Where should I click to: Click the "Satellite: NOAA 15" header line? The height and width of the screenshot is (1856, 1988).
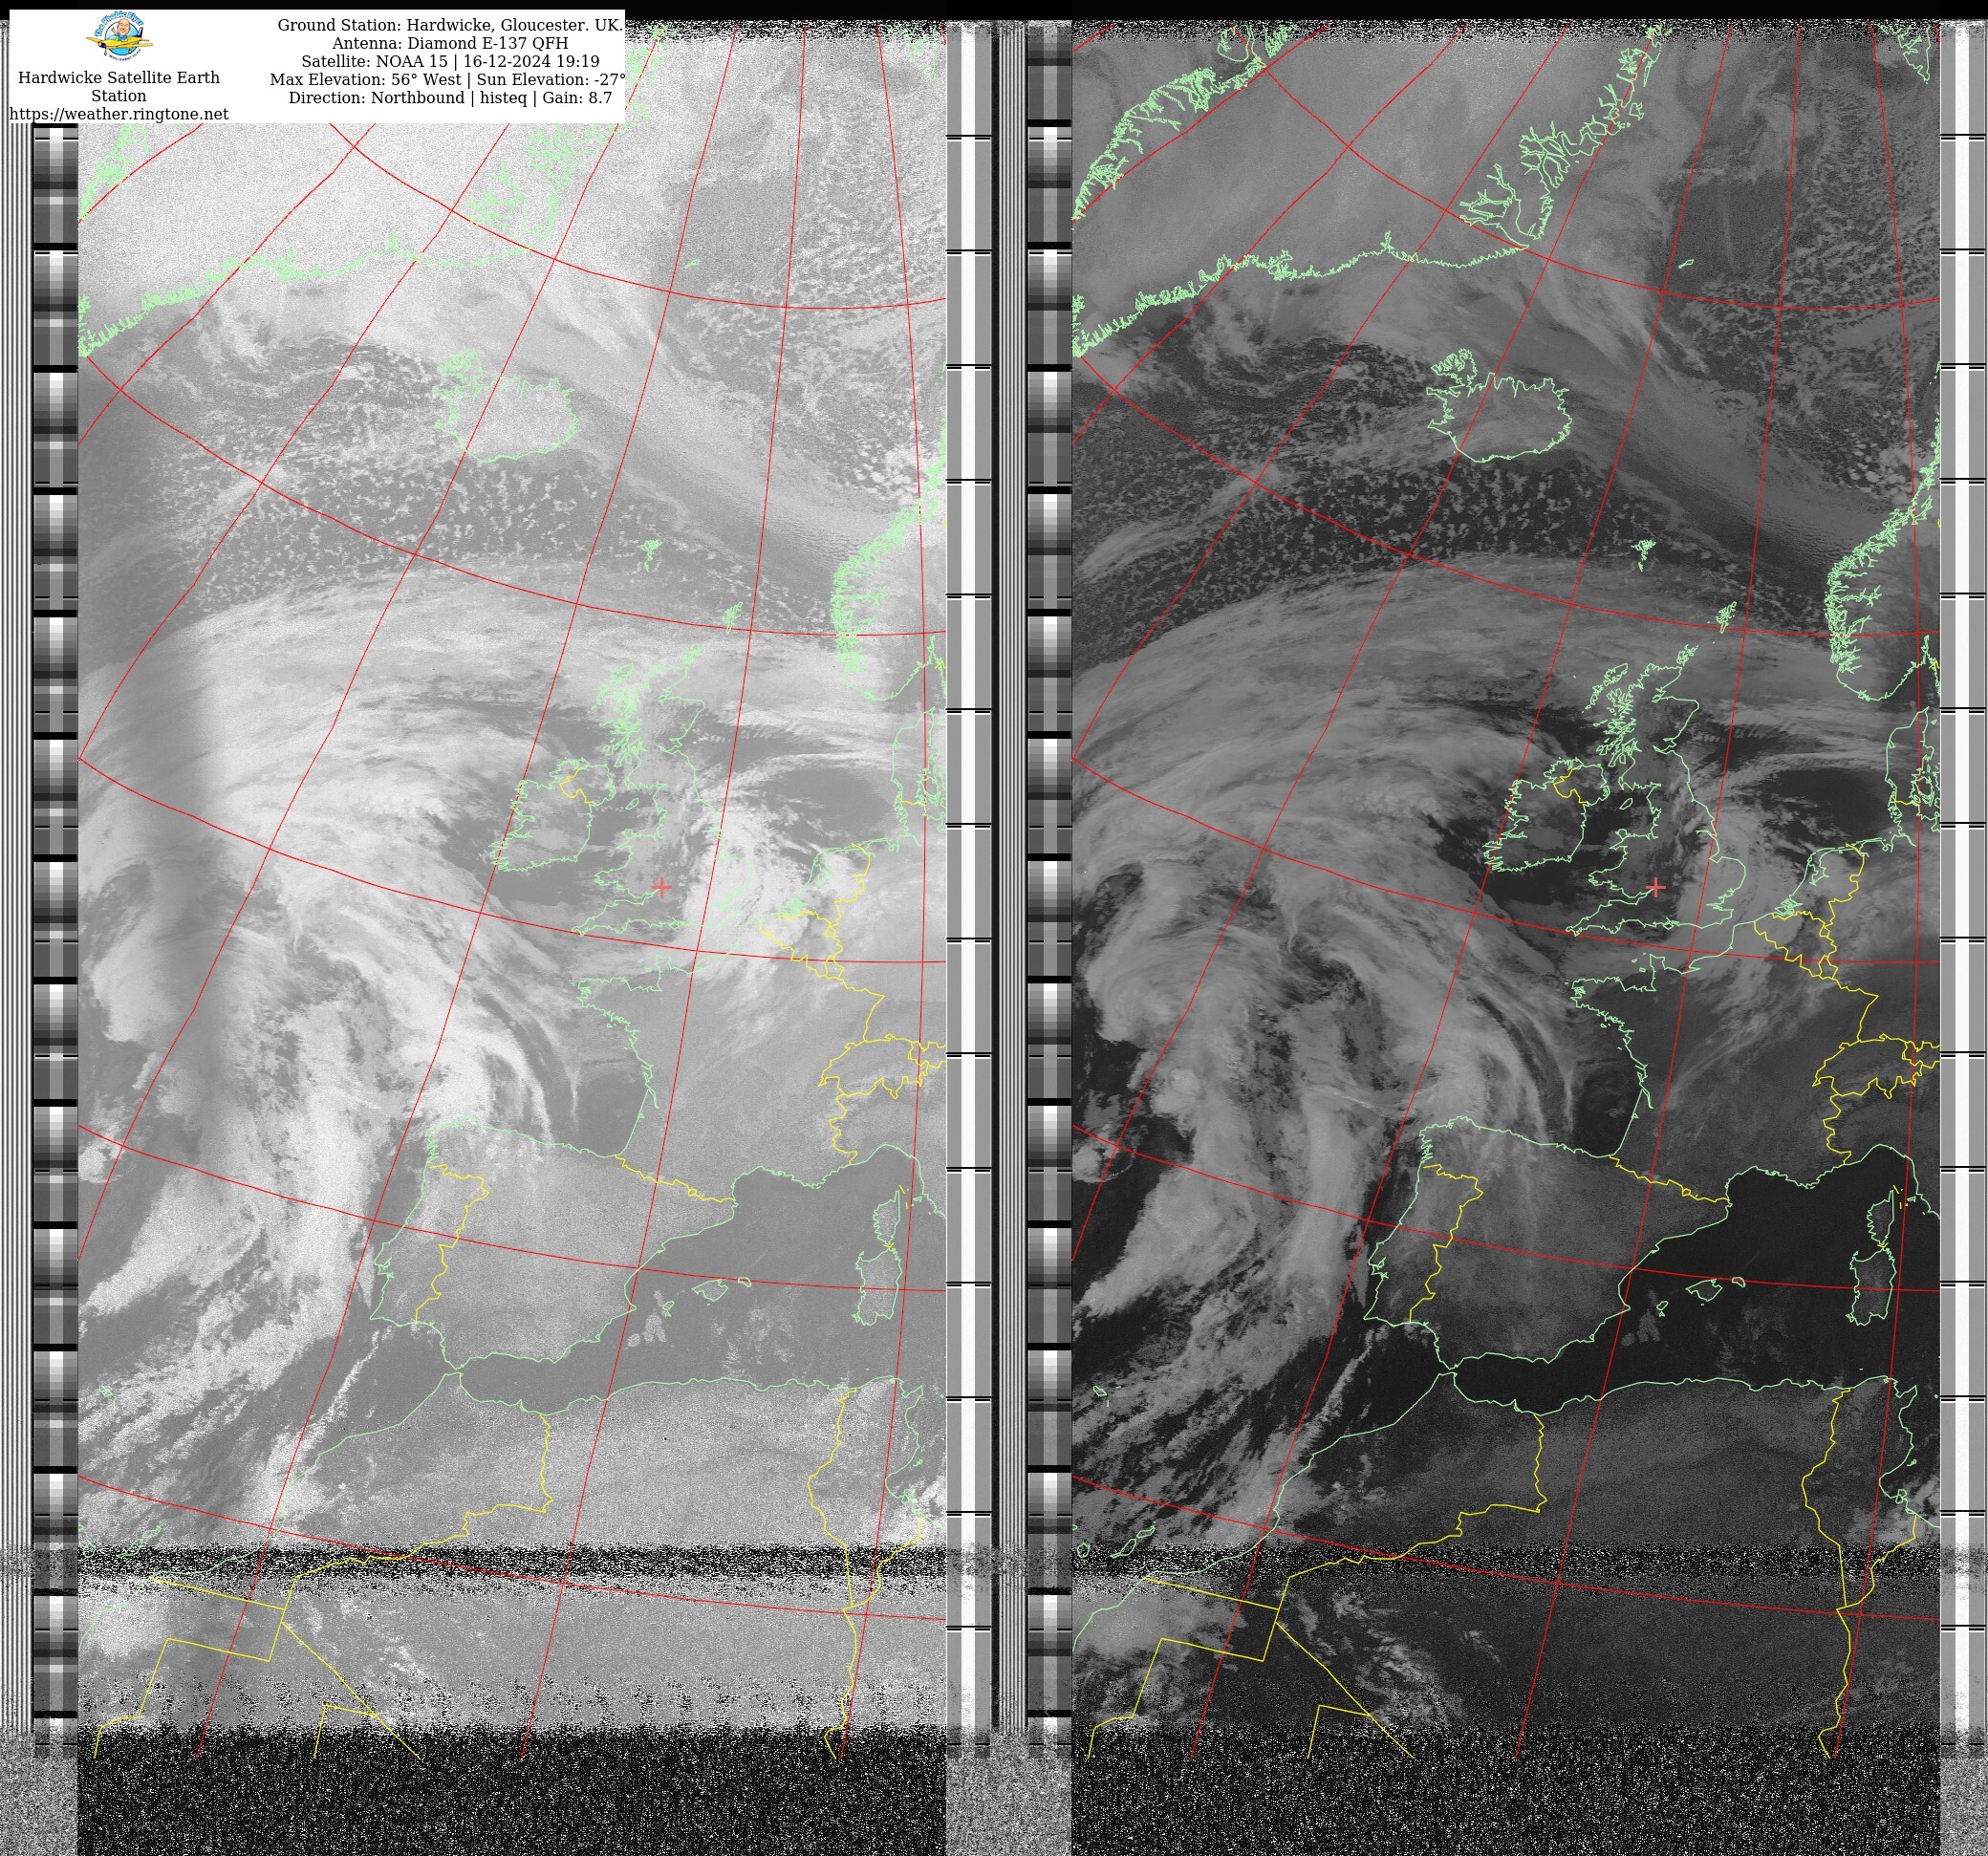coord(450,61)
